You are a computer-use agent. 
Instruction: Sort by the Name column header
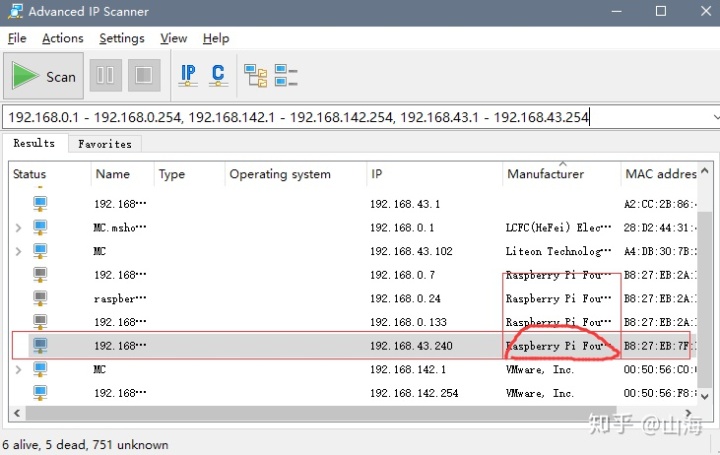click(122, 174)
